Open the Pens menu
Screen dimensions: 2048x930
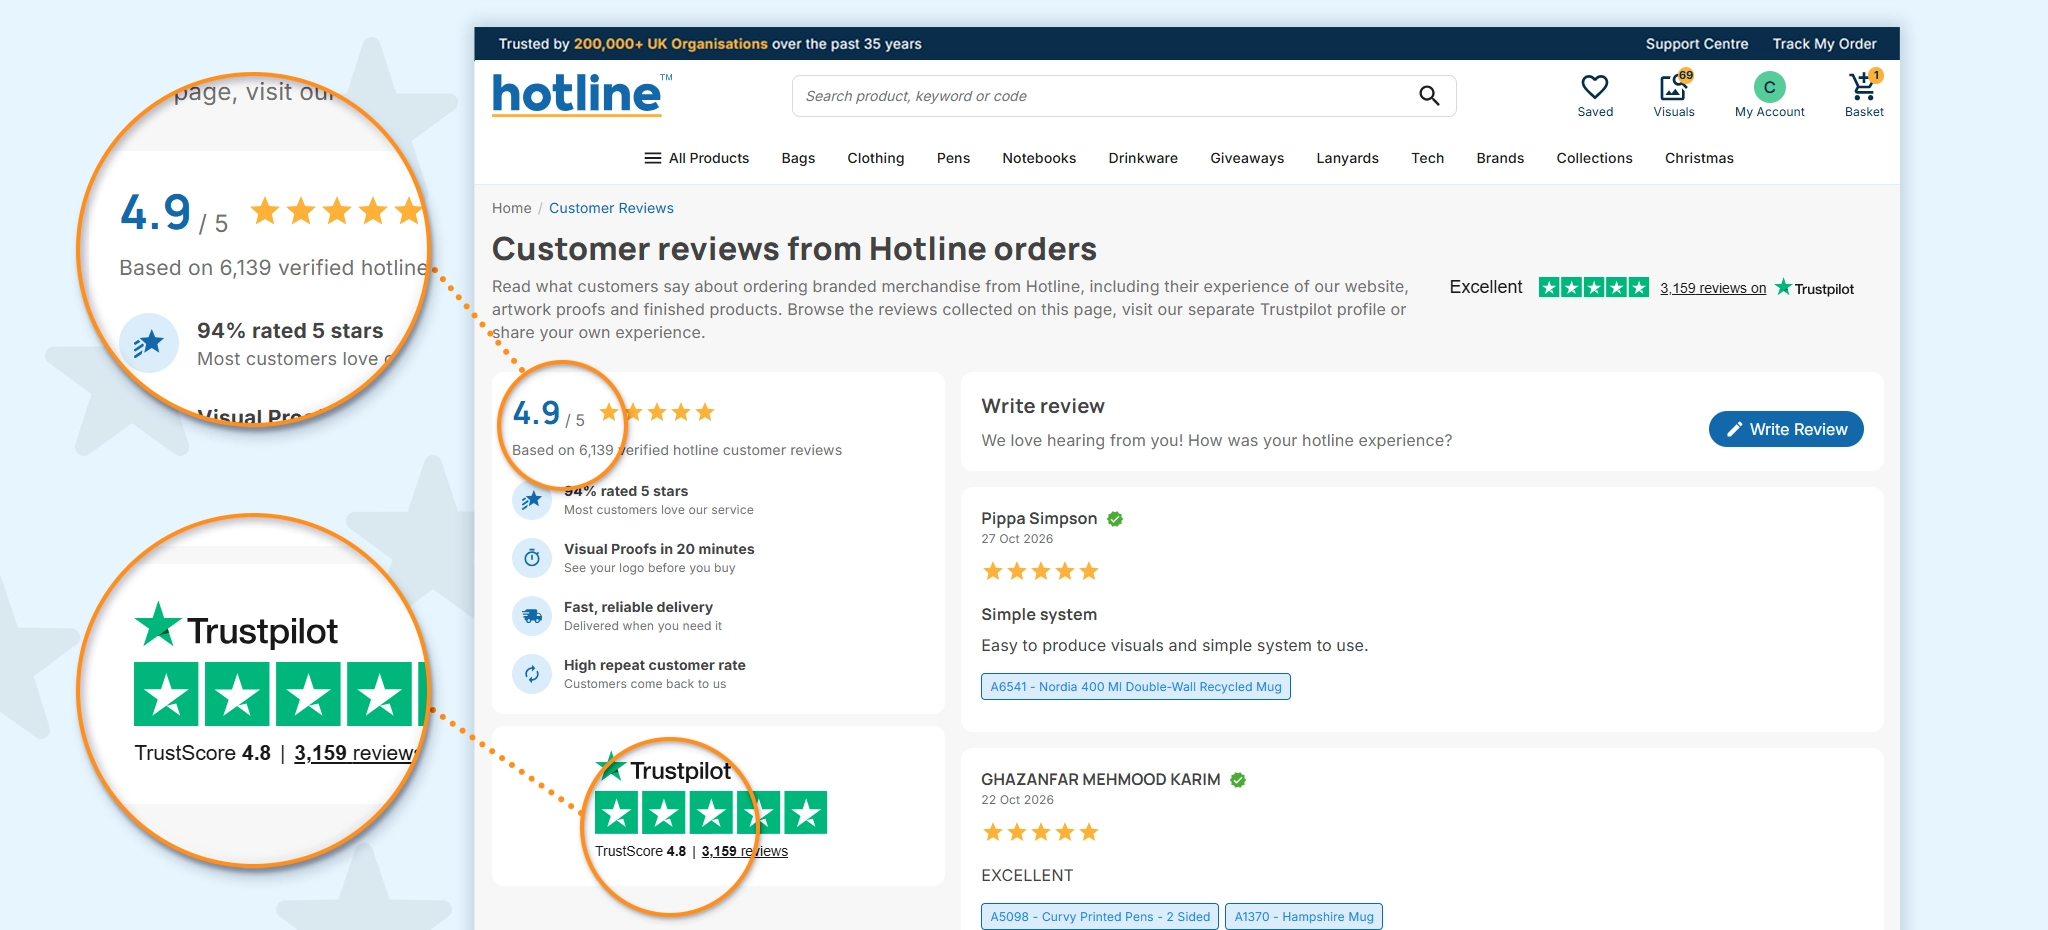pyautogui.click(x=953, y=158)
